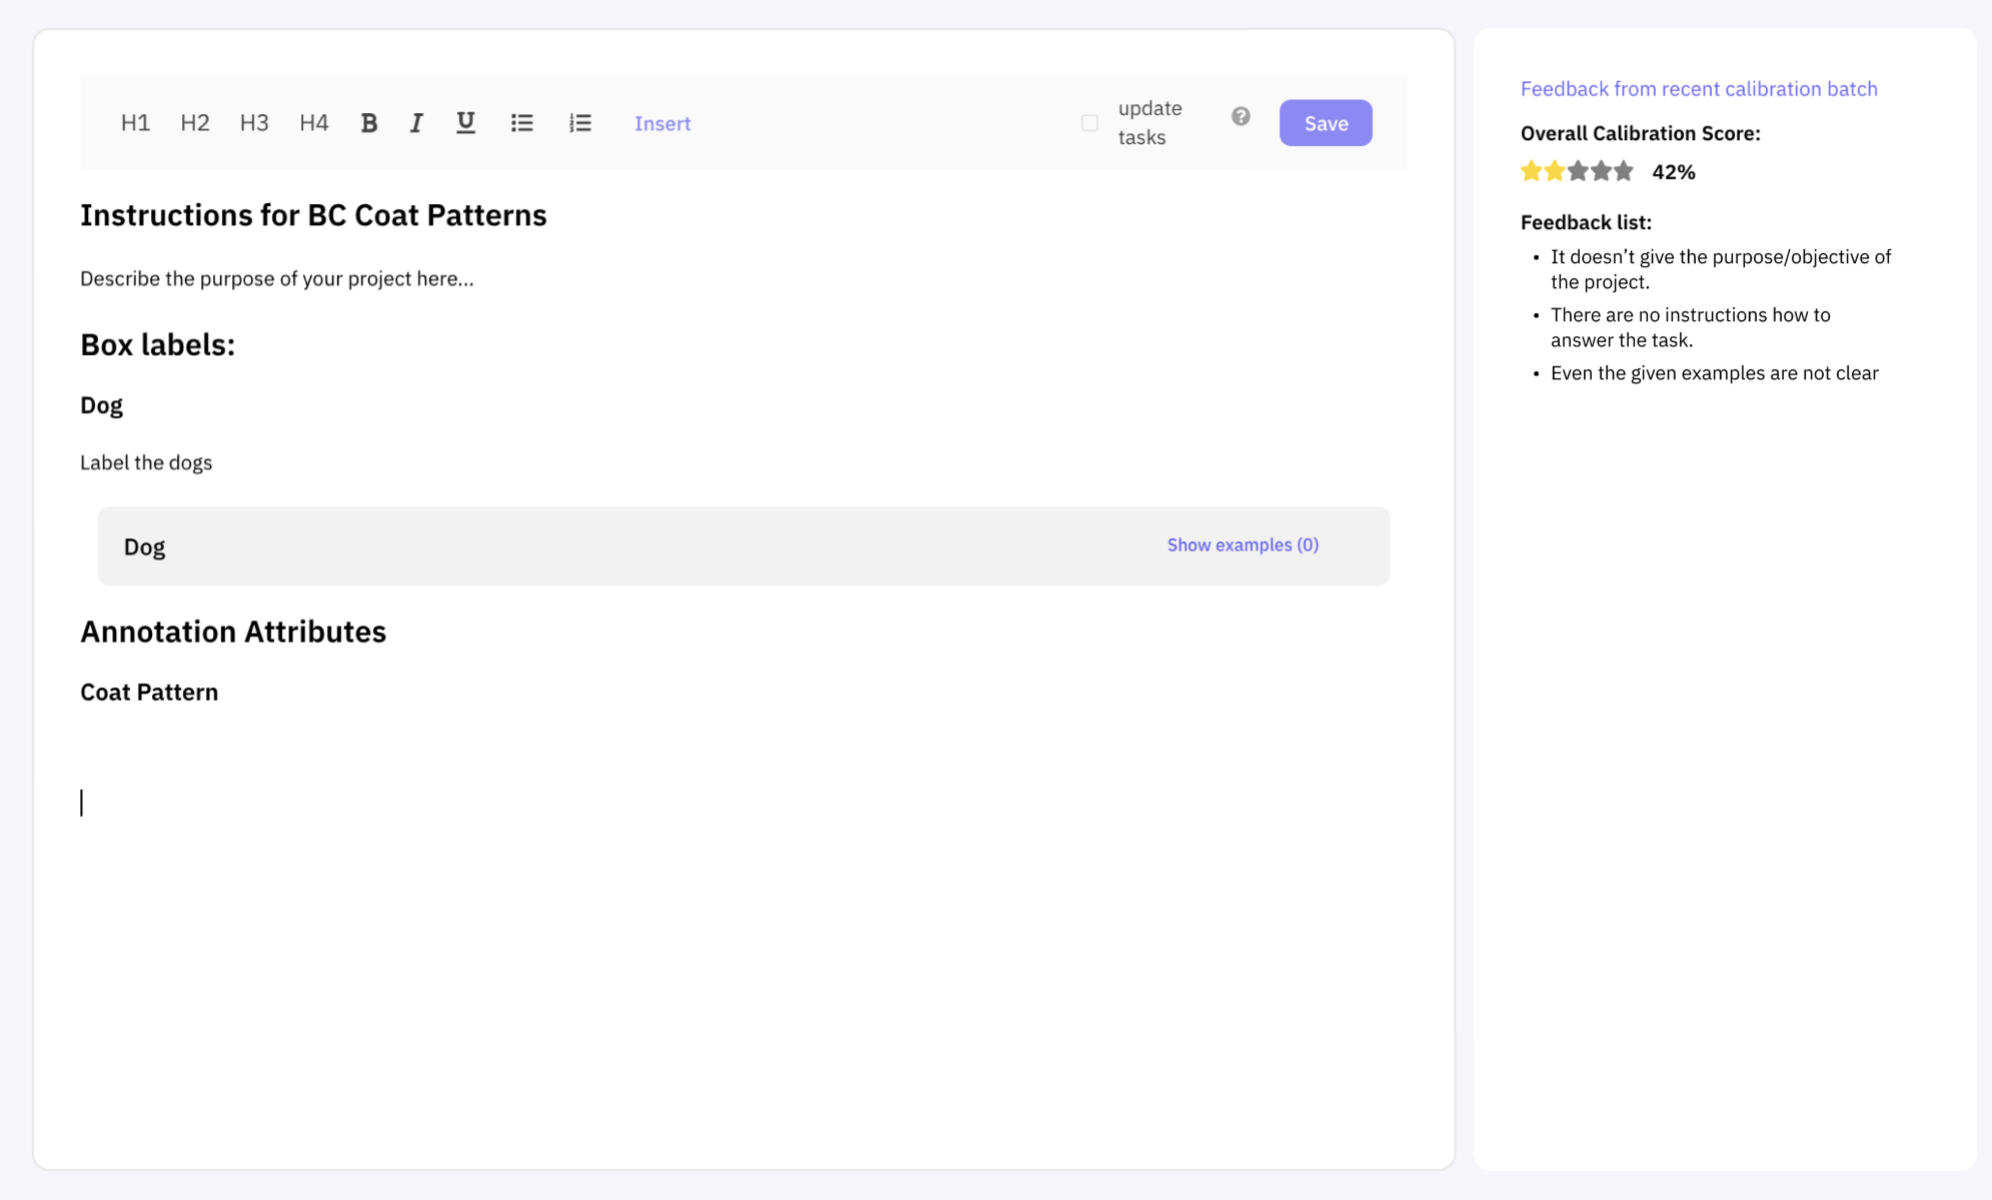1992x1200 pixels.
Task: Expand Show examples (0) for Dog
Action: (x=1243, y=545)
